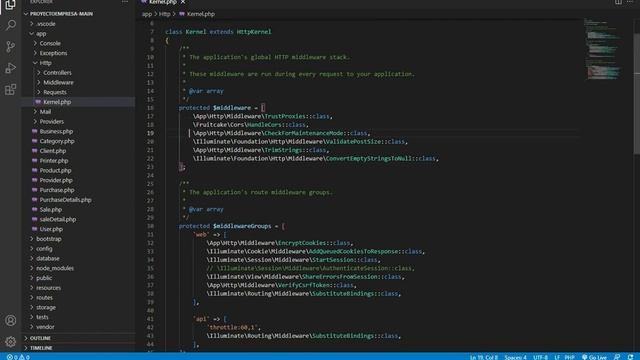Click the PHP language mode indicator
The height and width of the screenshot is (360, 640).
tap(570, 357)
